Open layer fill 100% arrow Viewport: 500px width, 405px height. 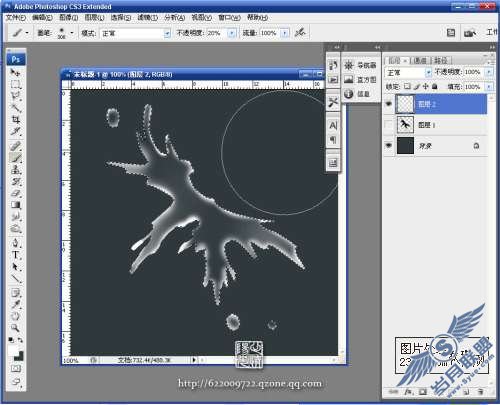coord(489,87)
